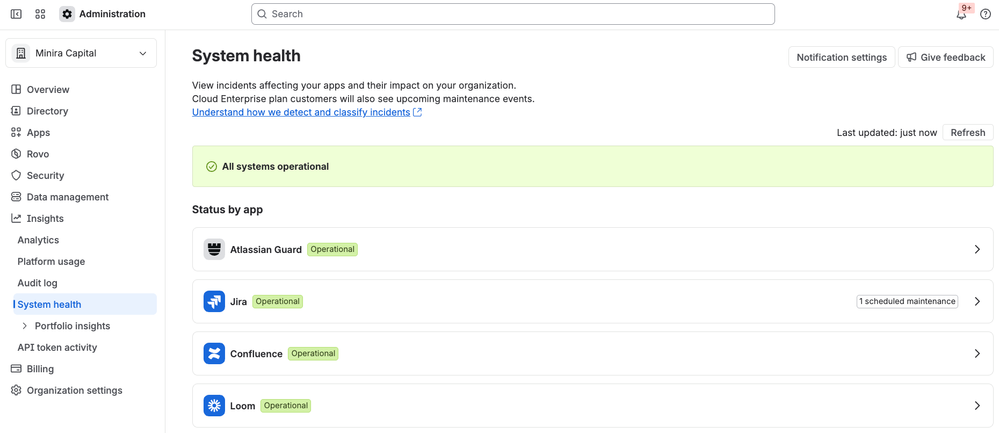This screenshot has height=433, width=999.
Task: Click the Atlassian Guard shield icon
Action: tap(214, 249)
